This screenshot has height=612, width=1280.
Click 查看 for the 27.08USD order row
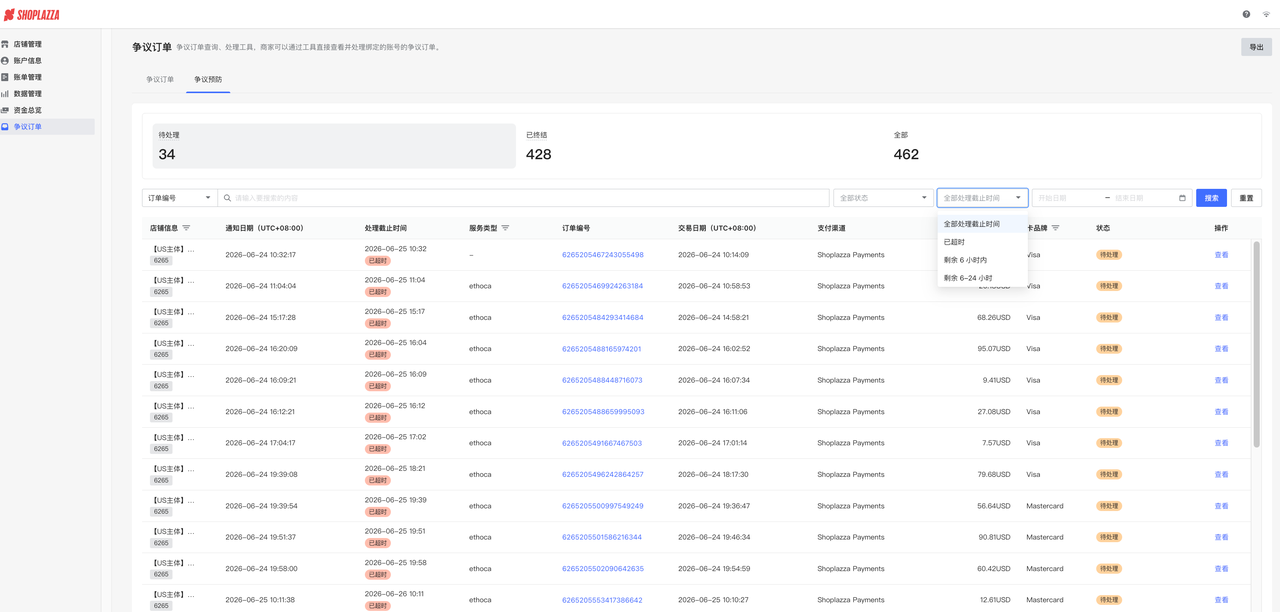(1221, 412)
